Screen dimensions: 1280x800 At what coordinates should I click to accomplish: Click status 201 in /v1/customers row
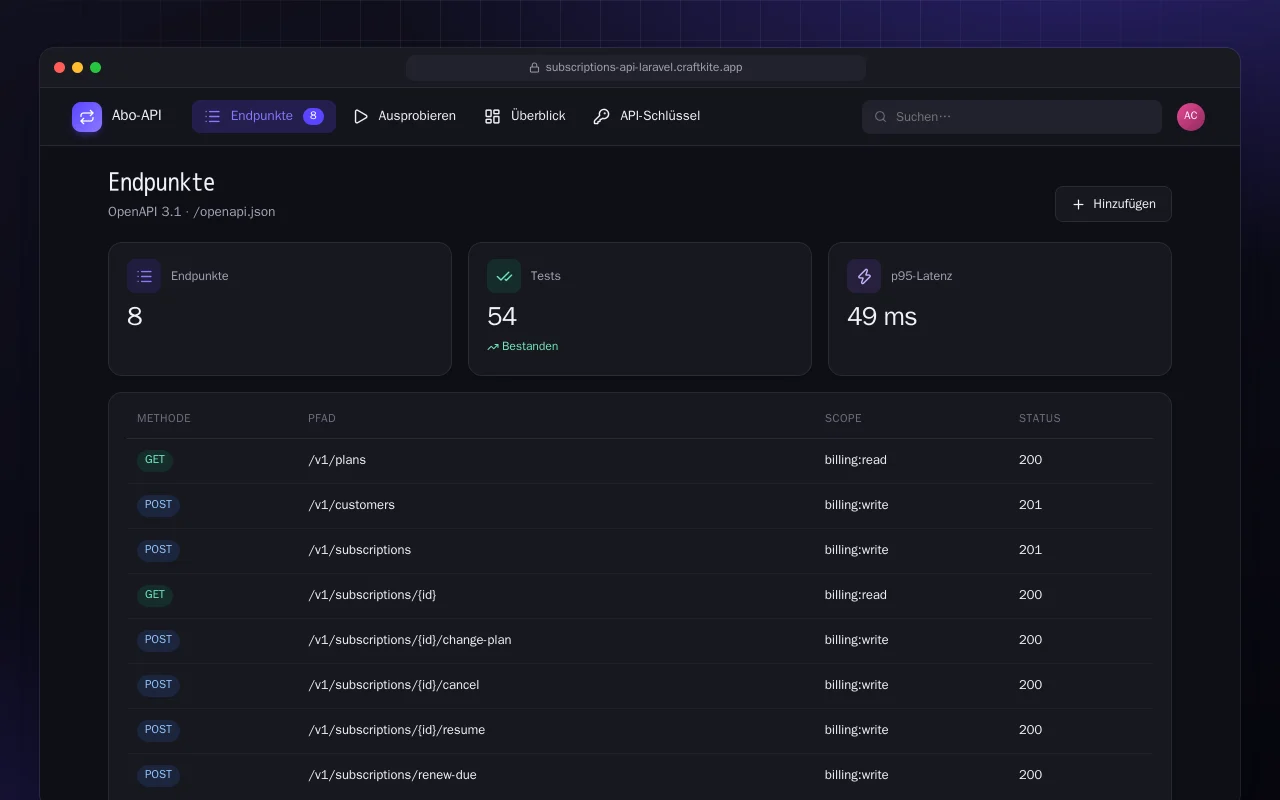click(1030, 505)
